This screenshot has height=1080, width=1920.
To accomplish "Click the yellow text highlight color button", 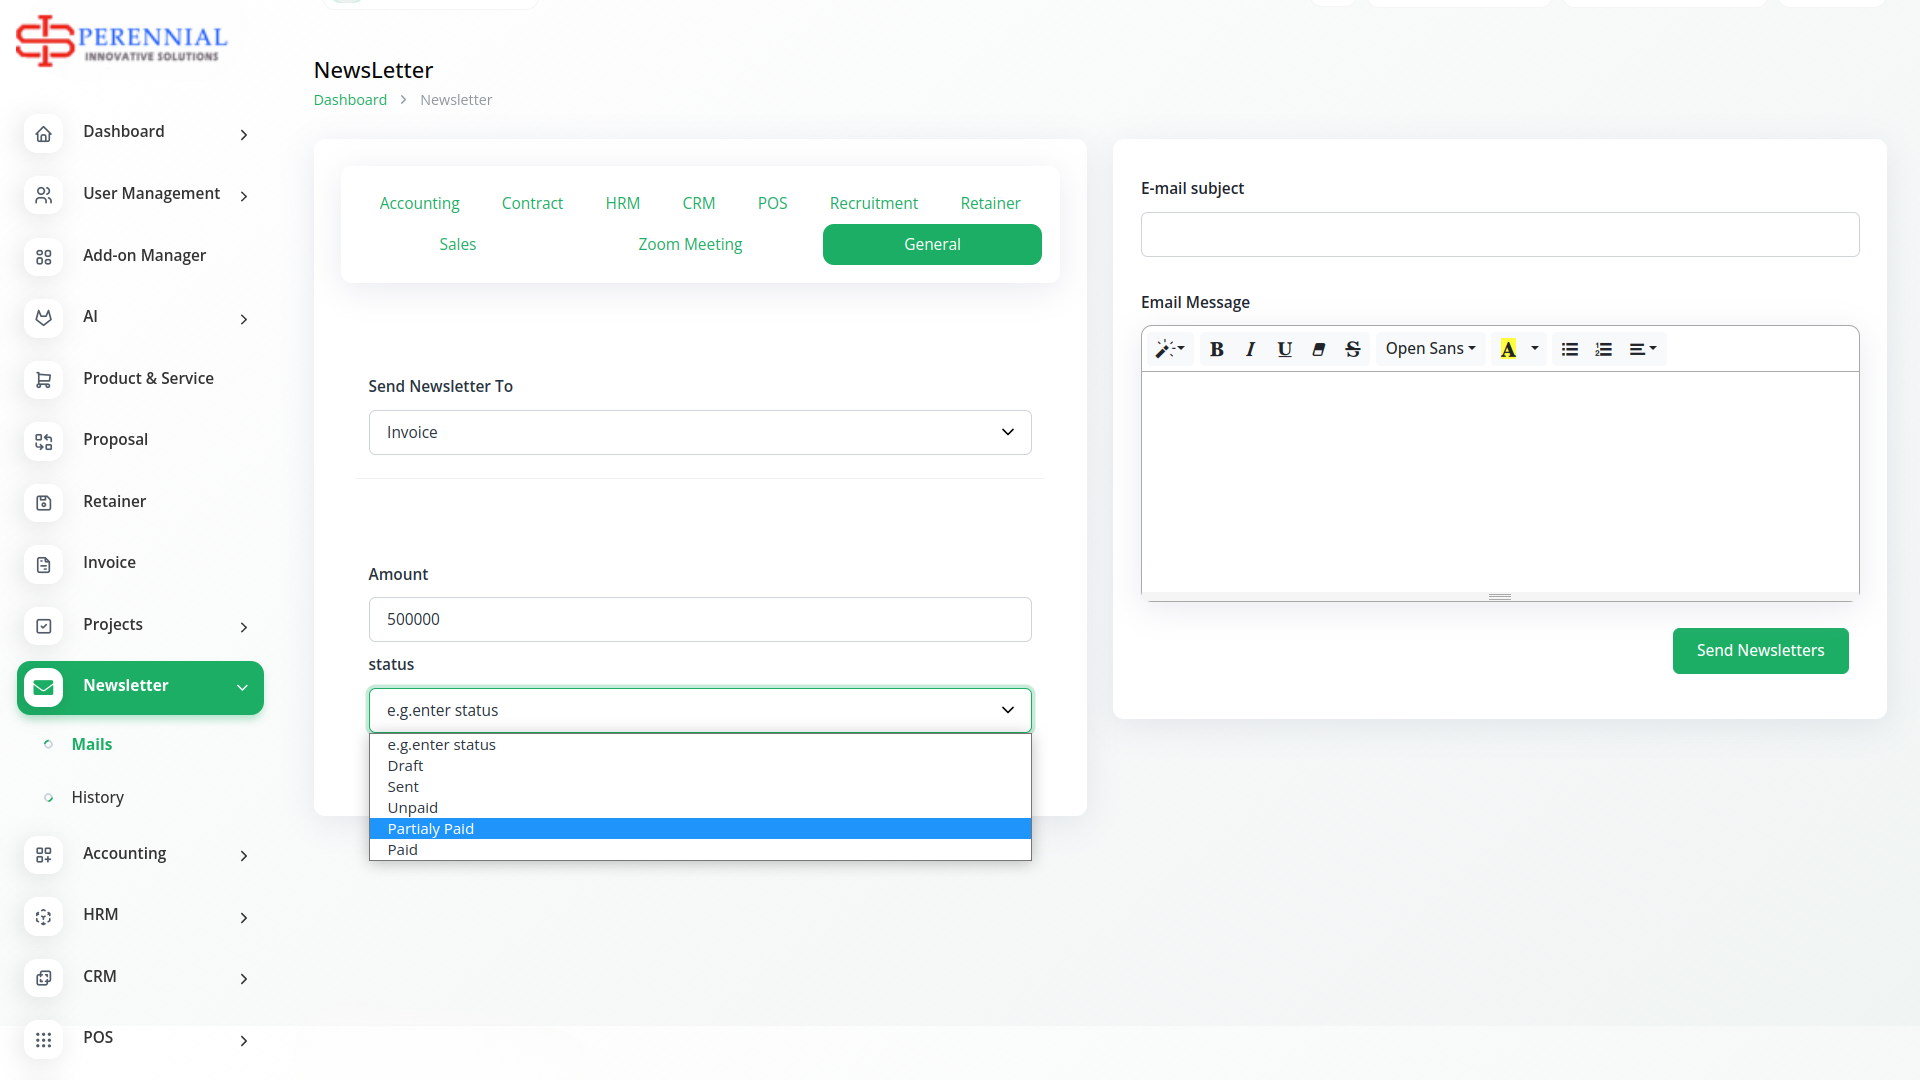I will (1508, 349).
